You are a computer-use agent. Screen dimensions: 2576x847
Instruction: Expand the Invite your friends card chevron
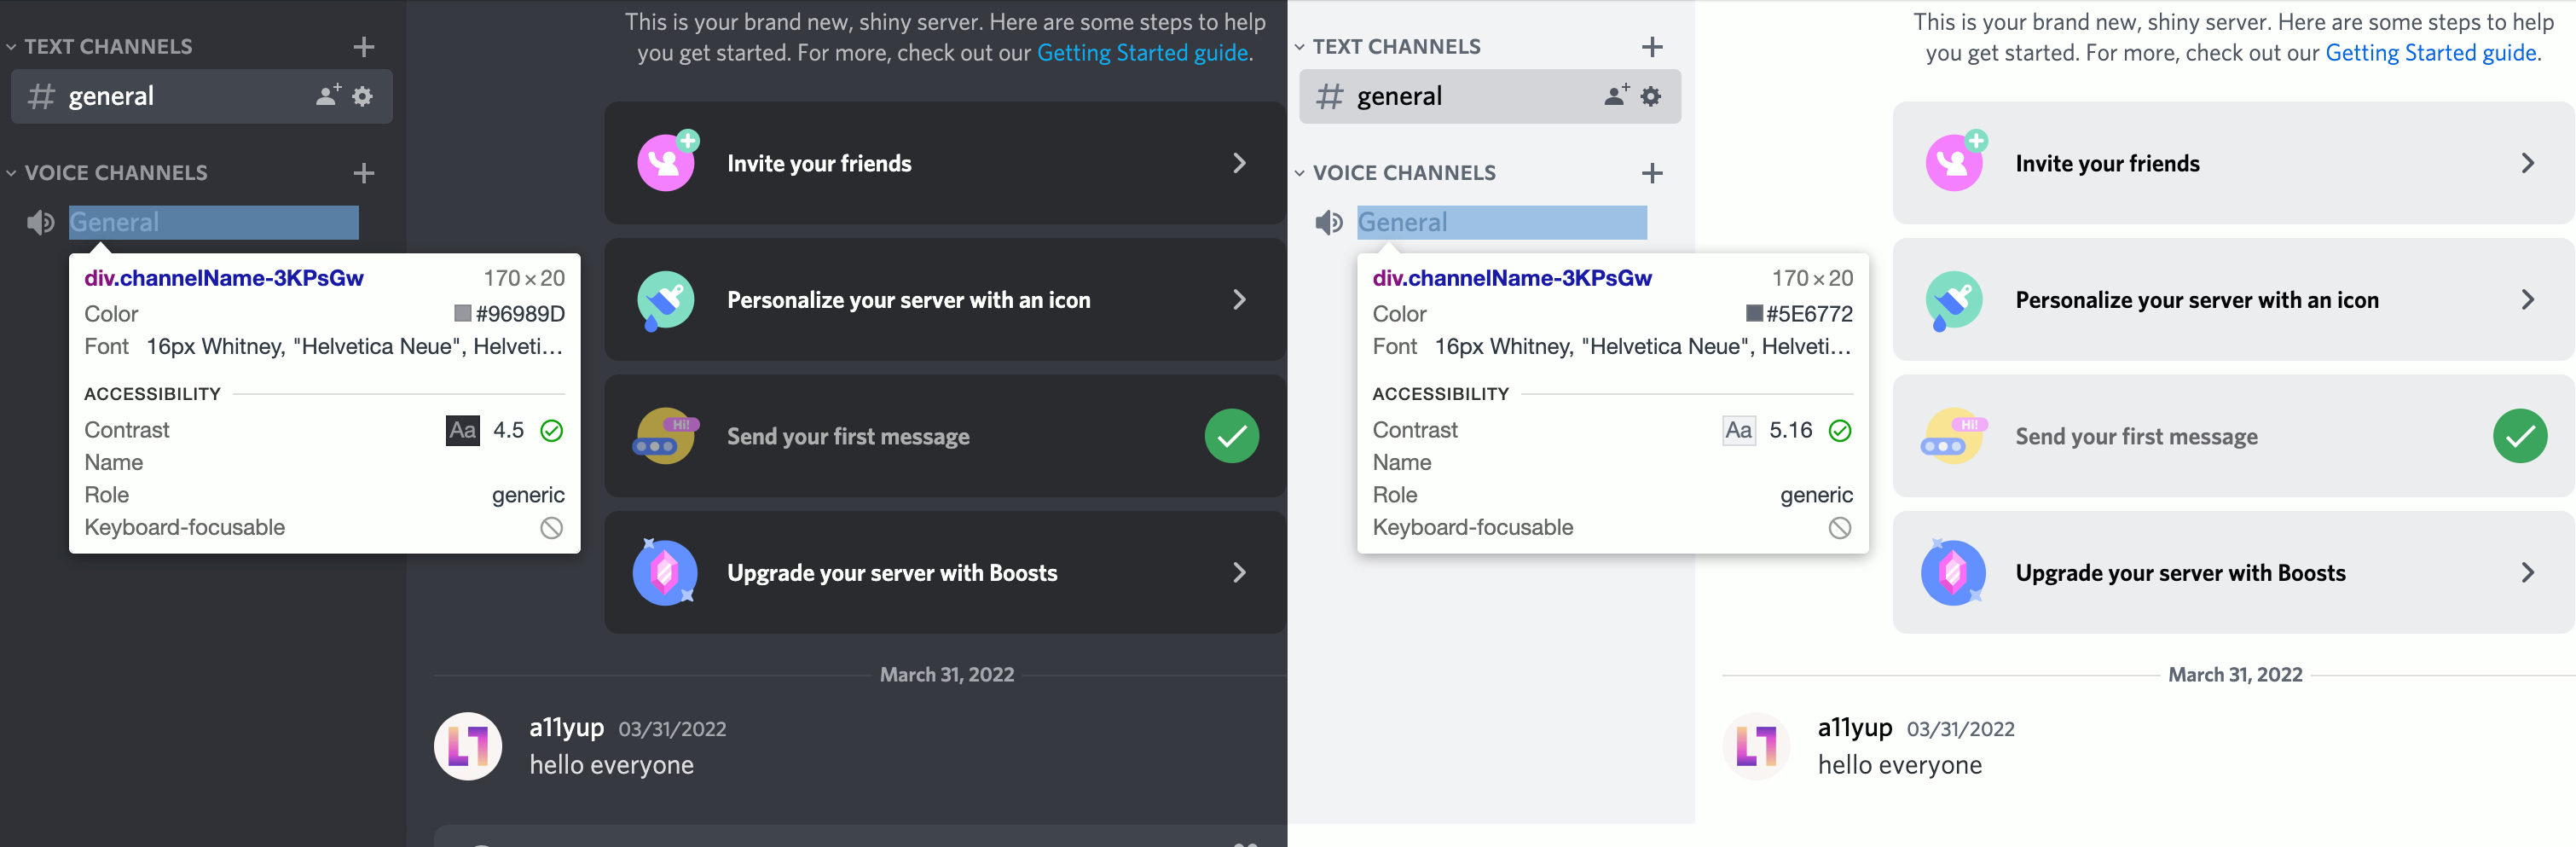pyautogui.click(x=1240, y=162)
